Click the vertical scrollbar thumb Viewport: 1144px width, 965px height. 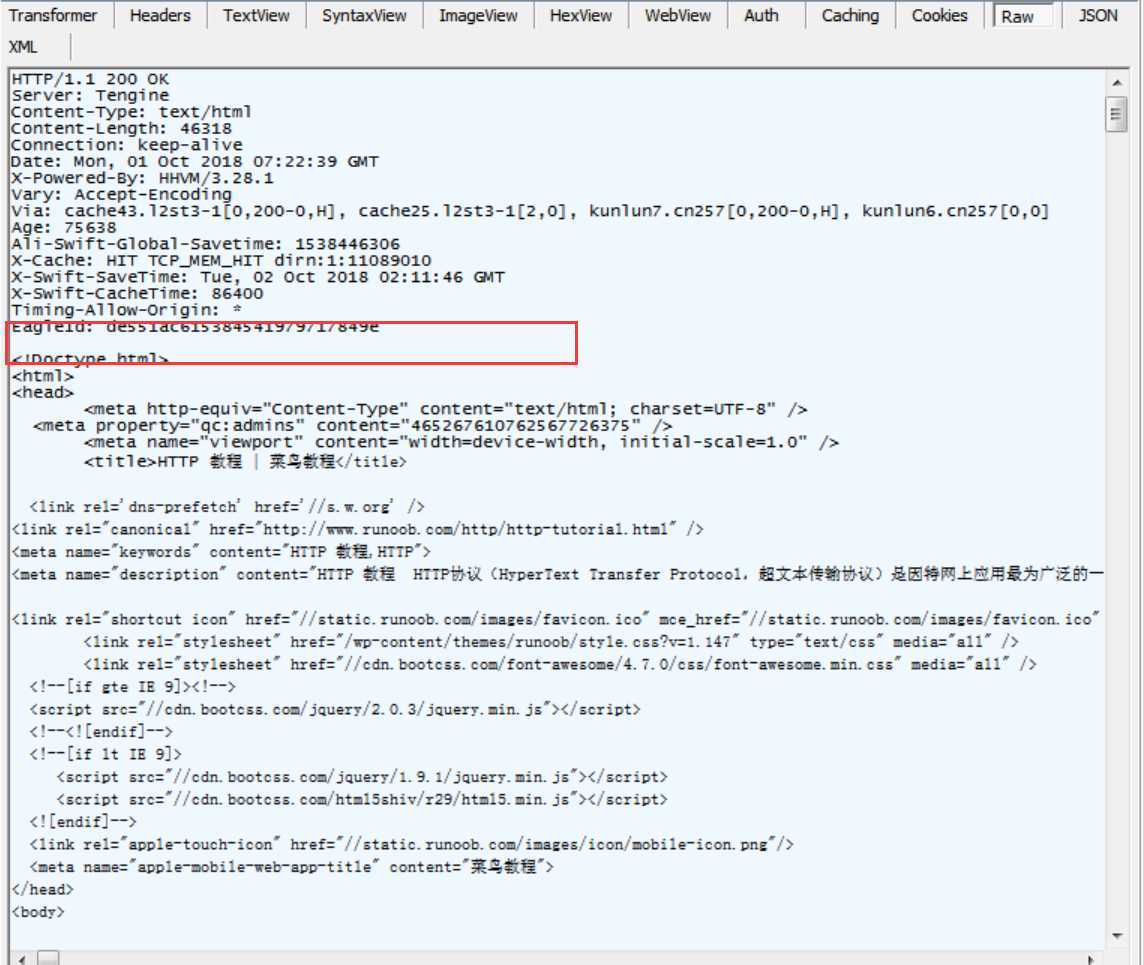click(x=1116, y=114)
